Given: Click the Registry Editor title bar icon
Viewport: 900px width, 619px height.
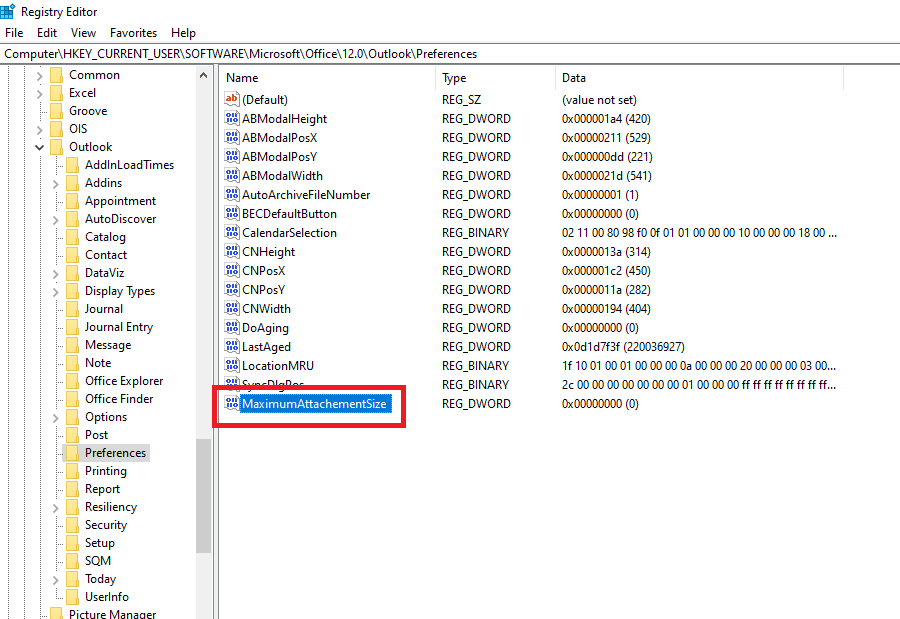Looking at the screenshot, I should click(x=9, y=11).
